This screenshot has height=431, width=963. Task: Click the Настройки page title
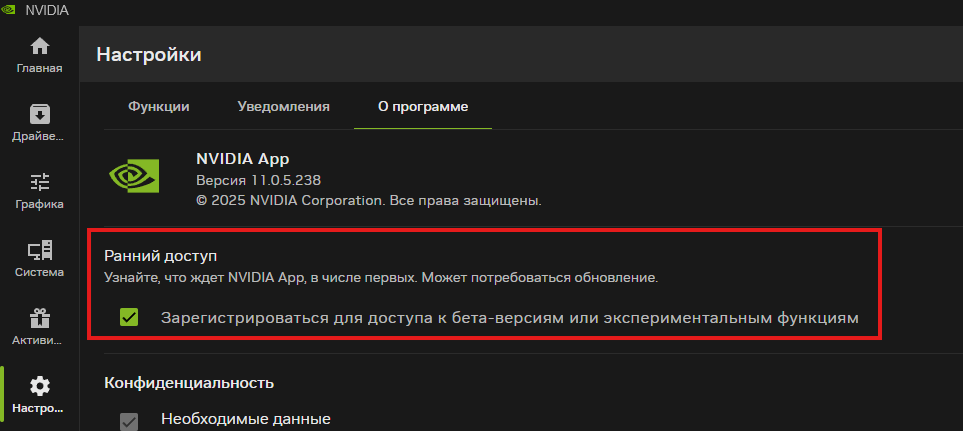[x=149, y=55]
